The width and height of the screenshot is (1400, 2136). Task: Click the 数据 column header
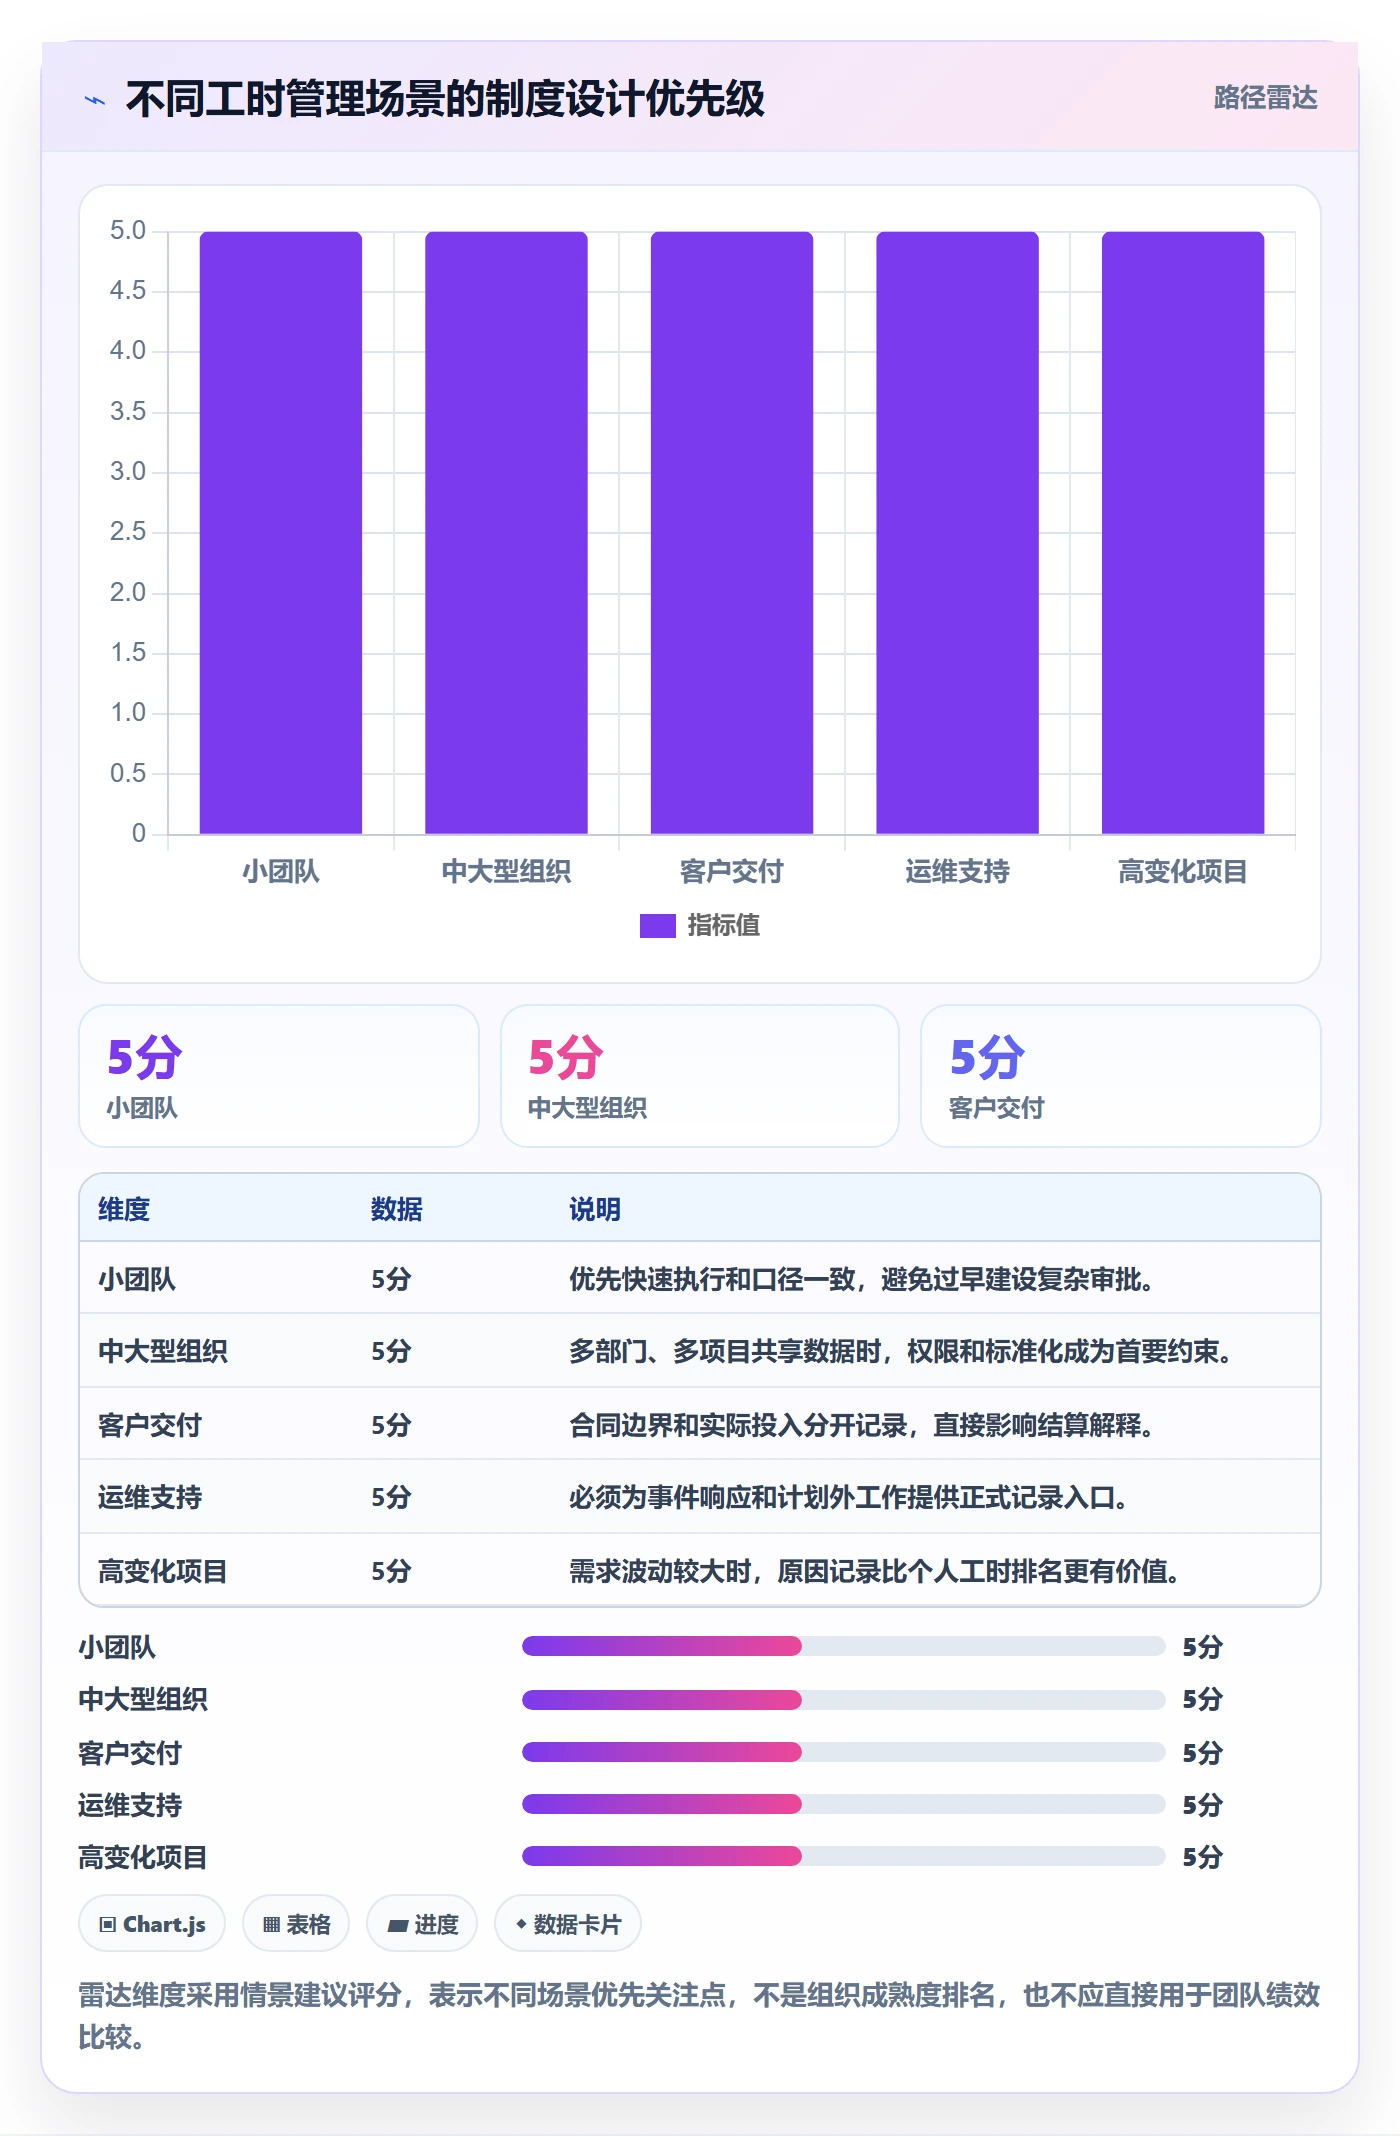(x=397, y=1209)
